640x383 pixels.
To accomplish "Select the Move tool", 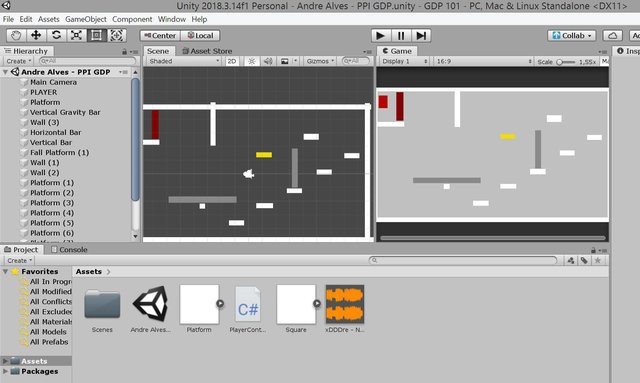I will click(36, 36).
